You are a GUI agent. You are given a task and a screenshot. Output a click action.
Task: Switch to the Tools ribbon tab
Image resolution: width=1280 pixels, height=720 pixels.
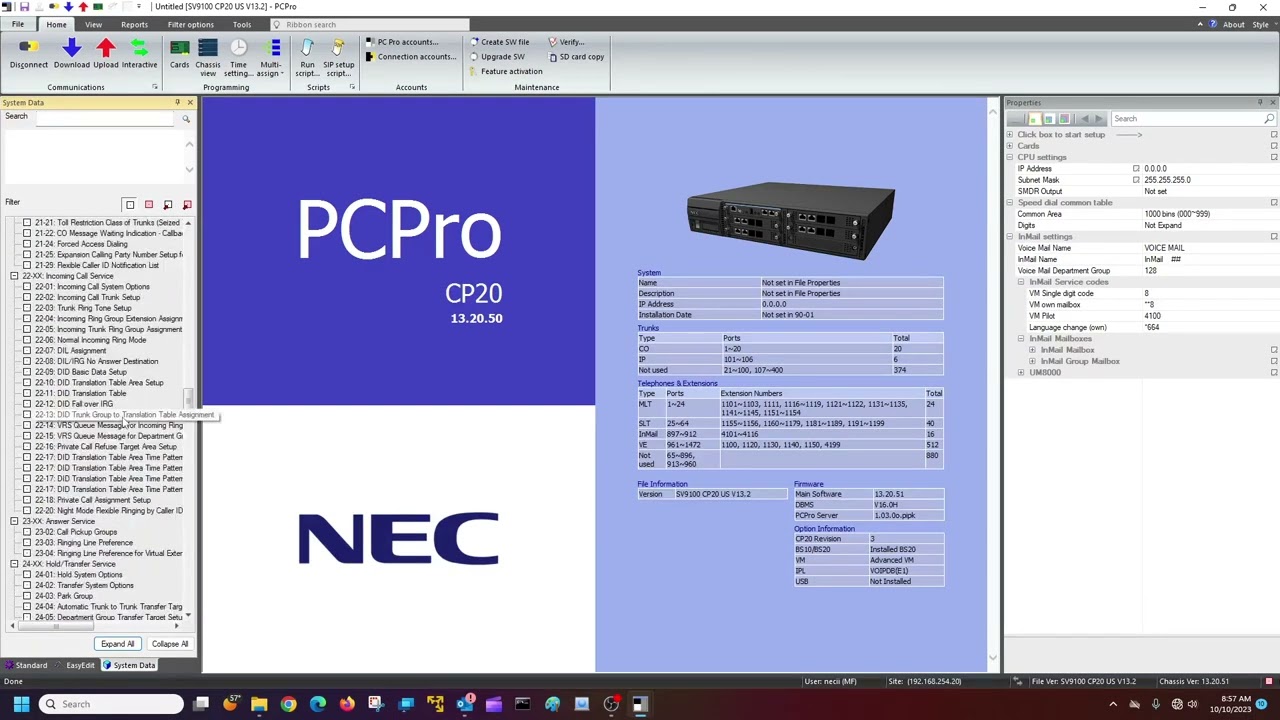coord(242,24)
